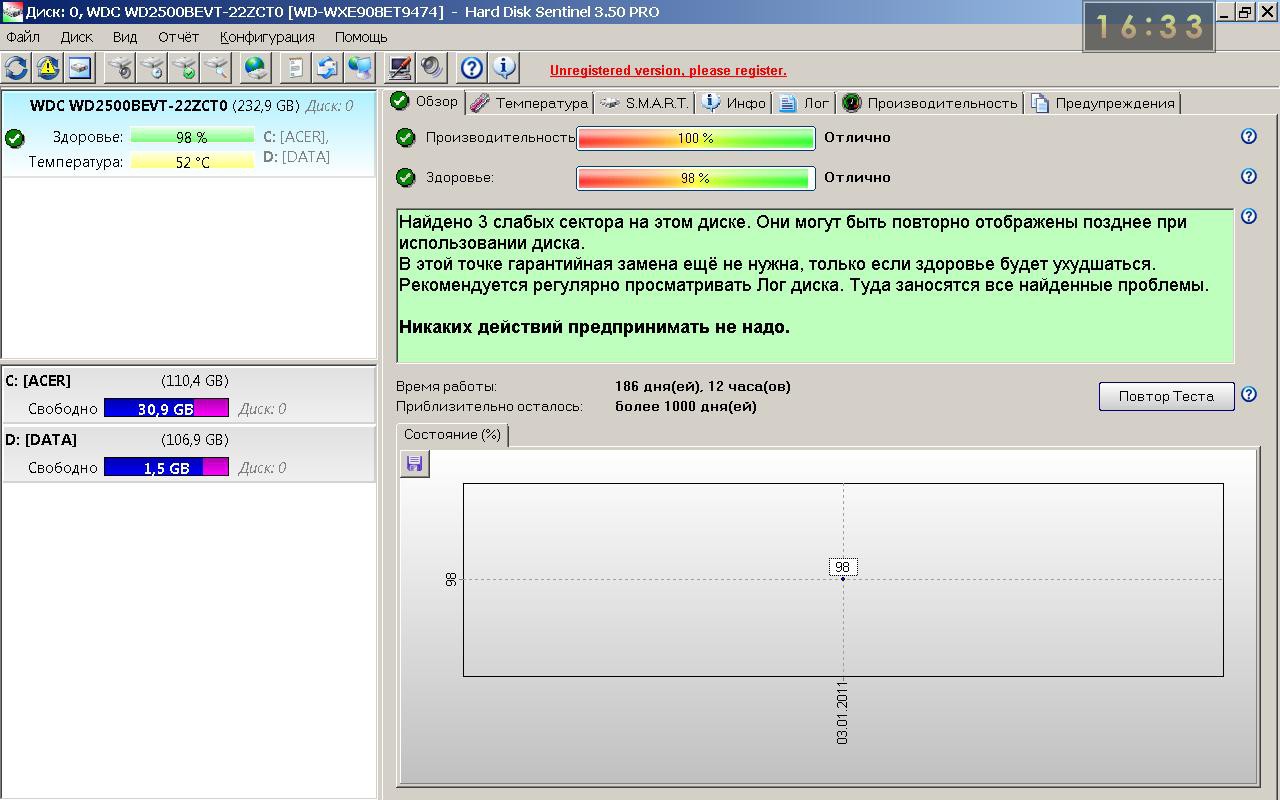Open the Предупреждения tab

pos(1103,103)
